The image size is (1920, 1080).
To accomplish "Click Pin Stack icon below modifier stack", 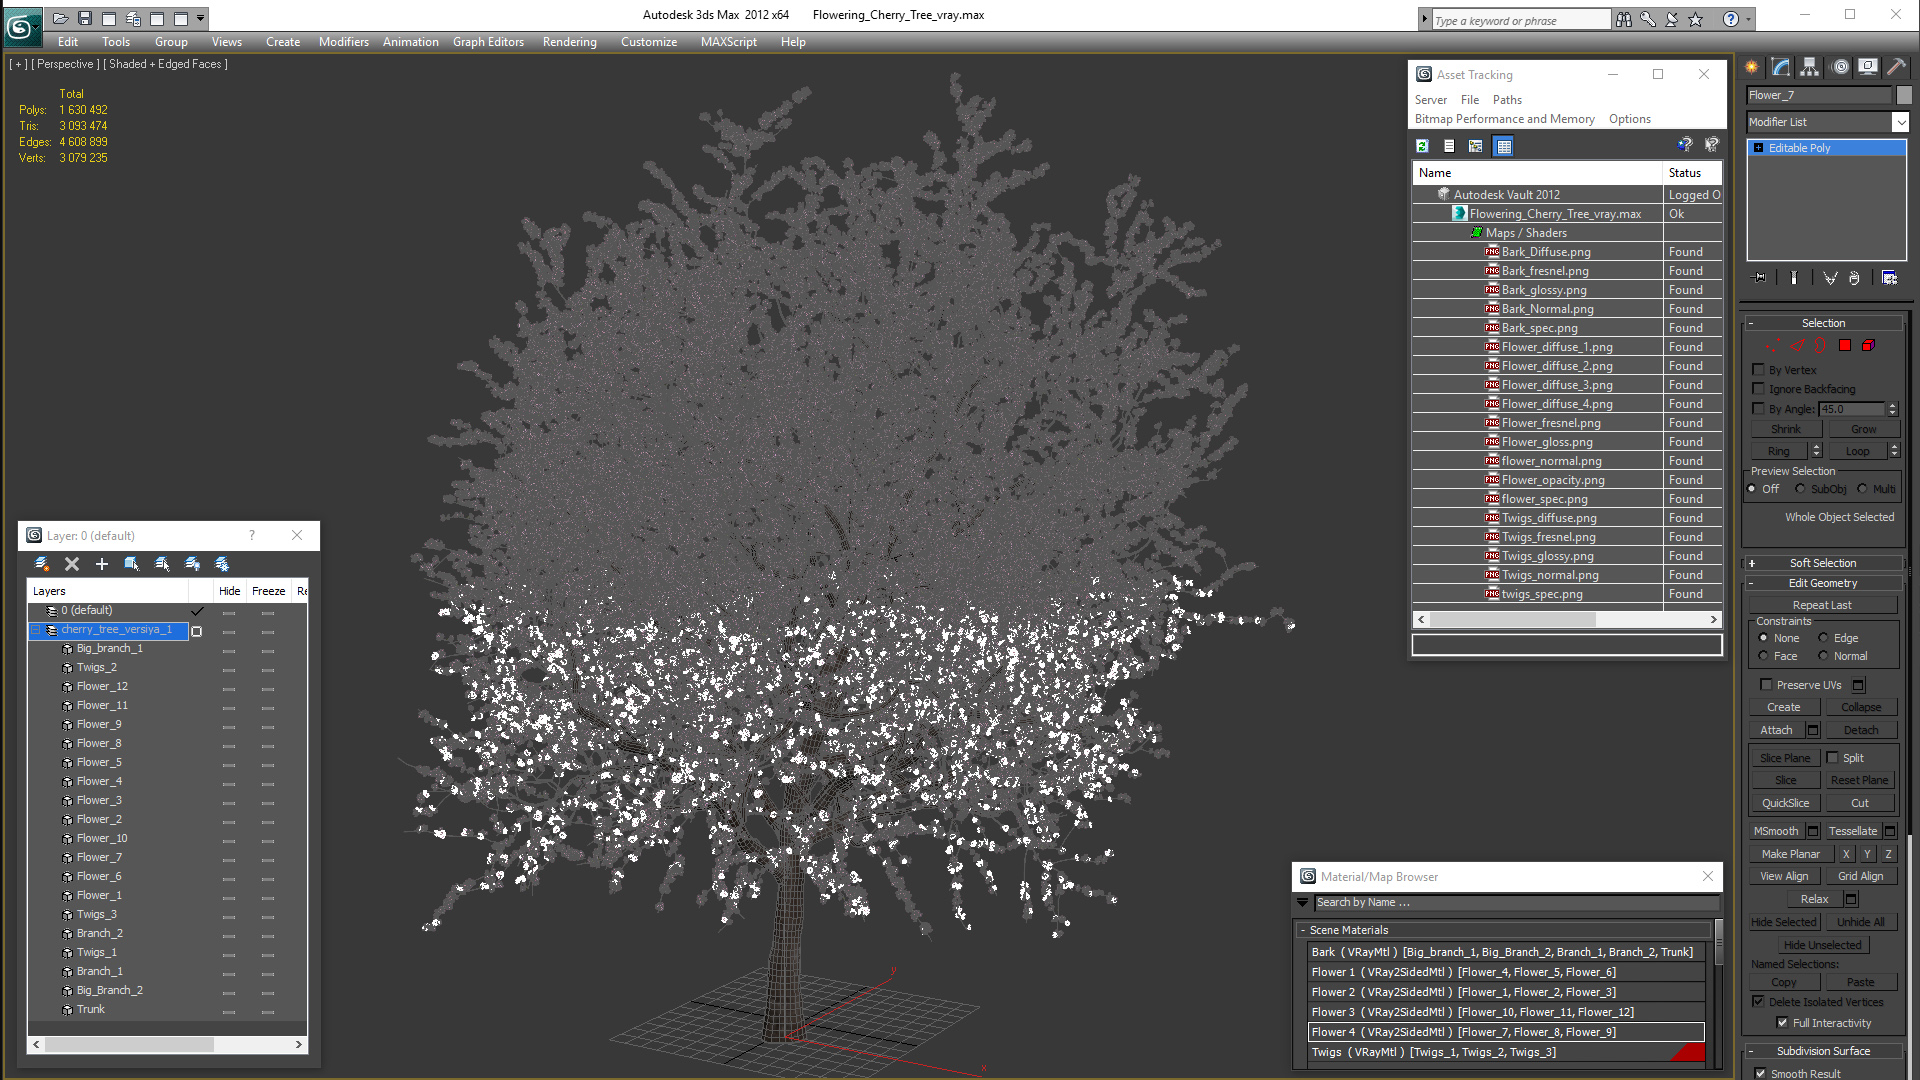I will [1760, 278].
